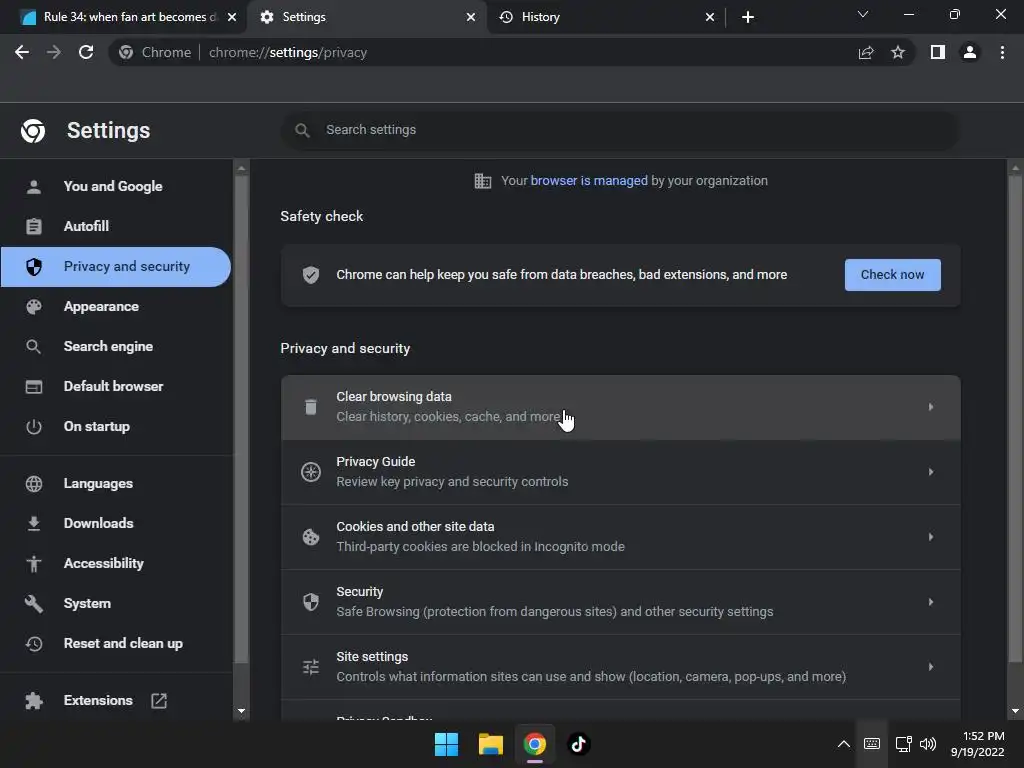
Task: Open Extensions in new tab
Action: (x=116, y=700)
